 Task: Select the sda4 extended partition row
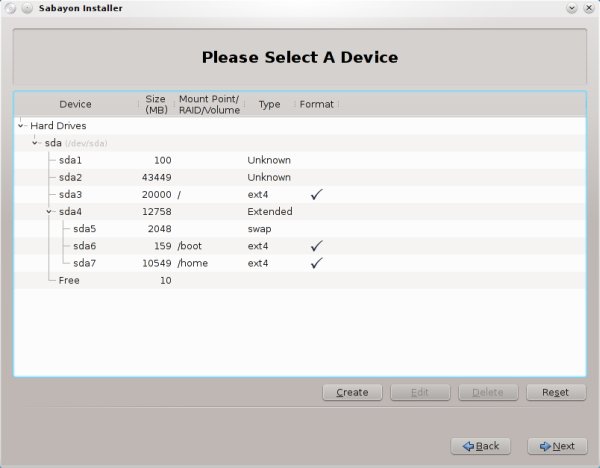click(x=300, y=211)
